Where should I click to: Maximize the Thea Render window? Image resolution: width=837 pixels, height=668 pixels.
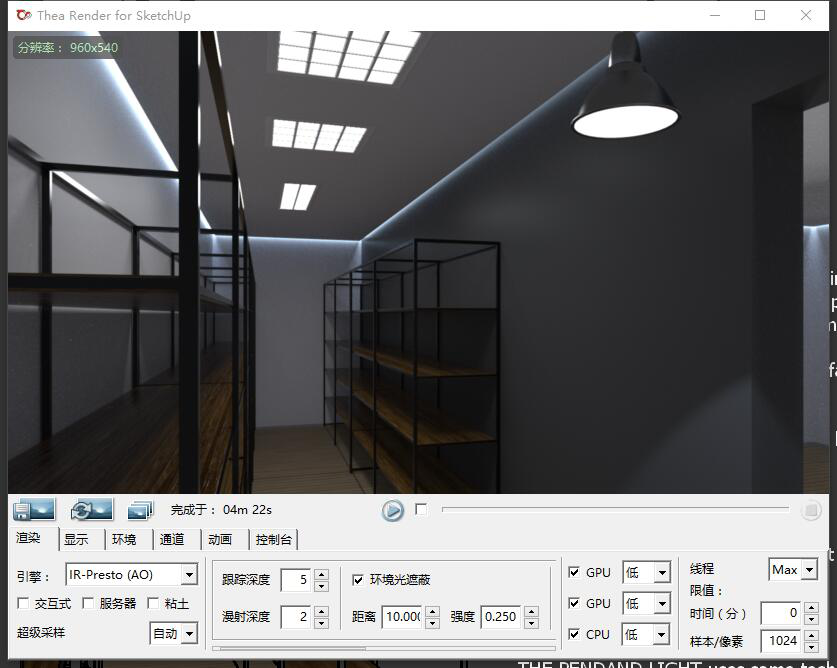point(760,15)
